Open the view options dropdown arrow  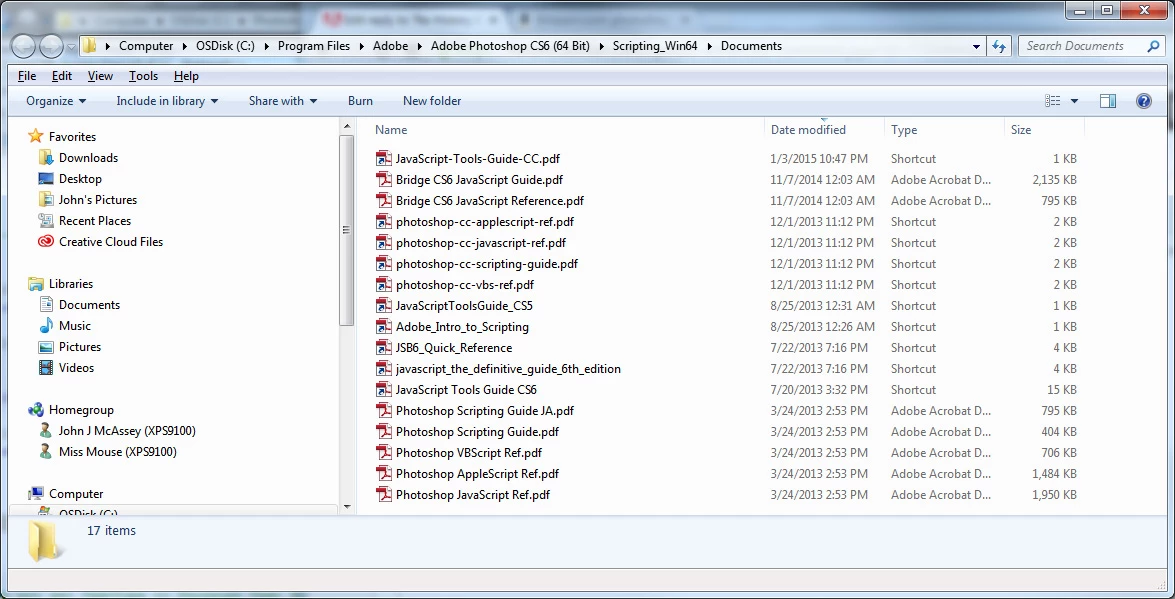(x=1074, y=100)
